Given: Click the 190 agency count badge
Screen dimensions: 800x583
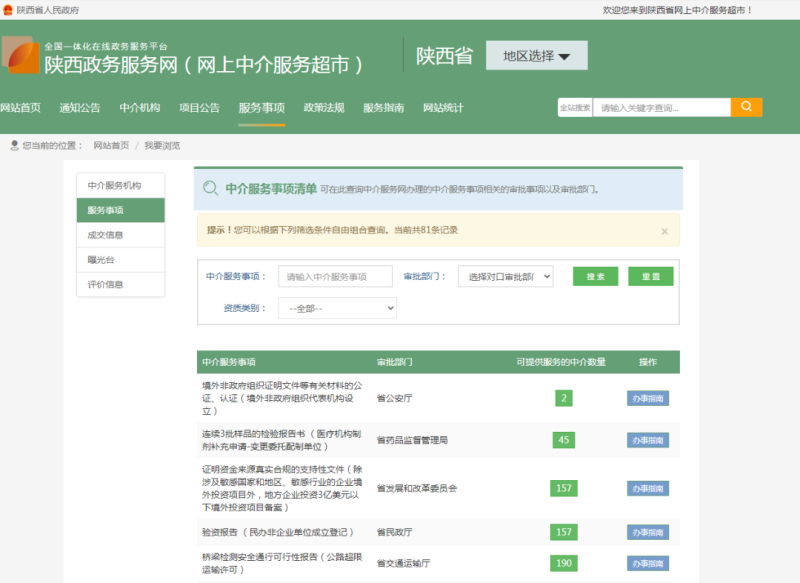Looking at the screenshot, I should tap(564, 563).
